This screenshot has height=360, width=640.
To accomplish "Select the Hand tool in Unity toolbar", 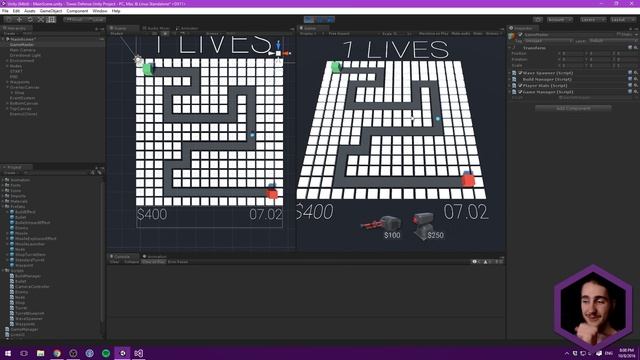I will click(x=8, y=20).
